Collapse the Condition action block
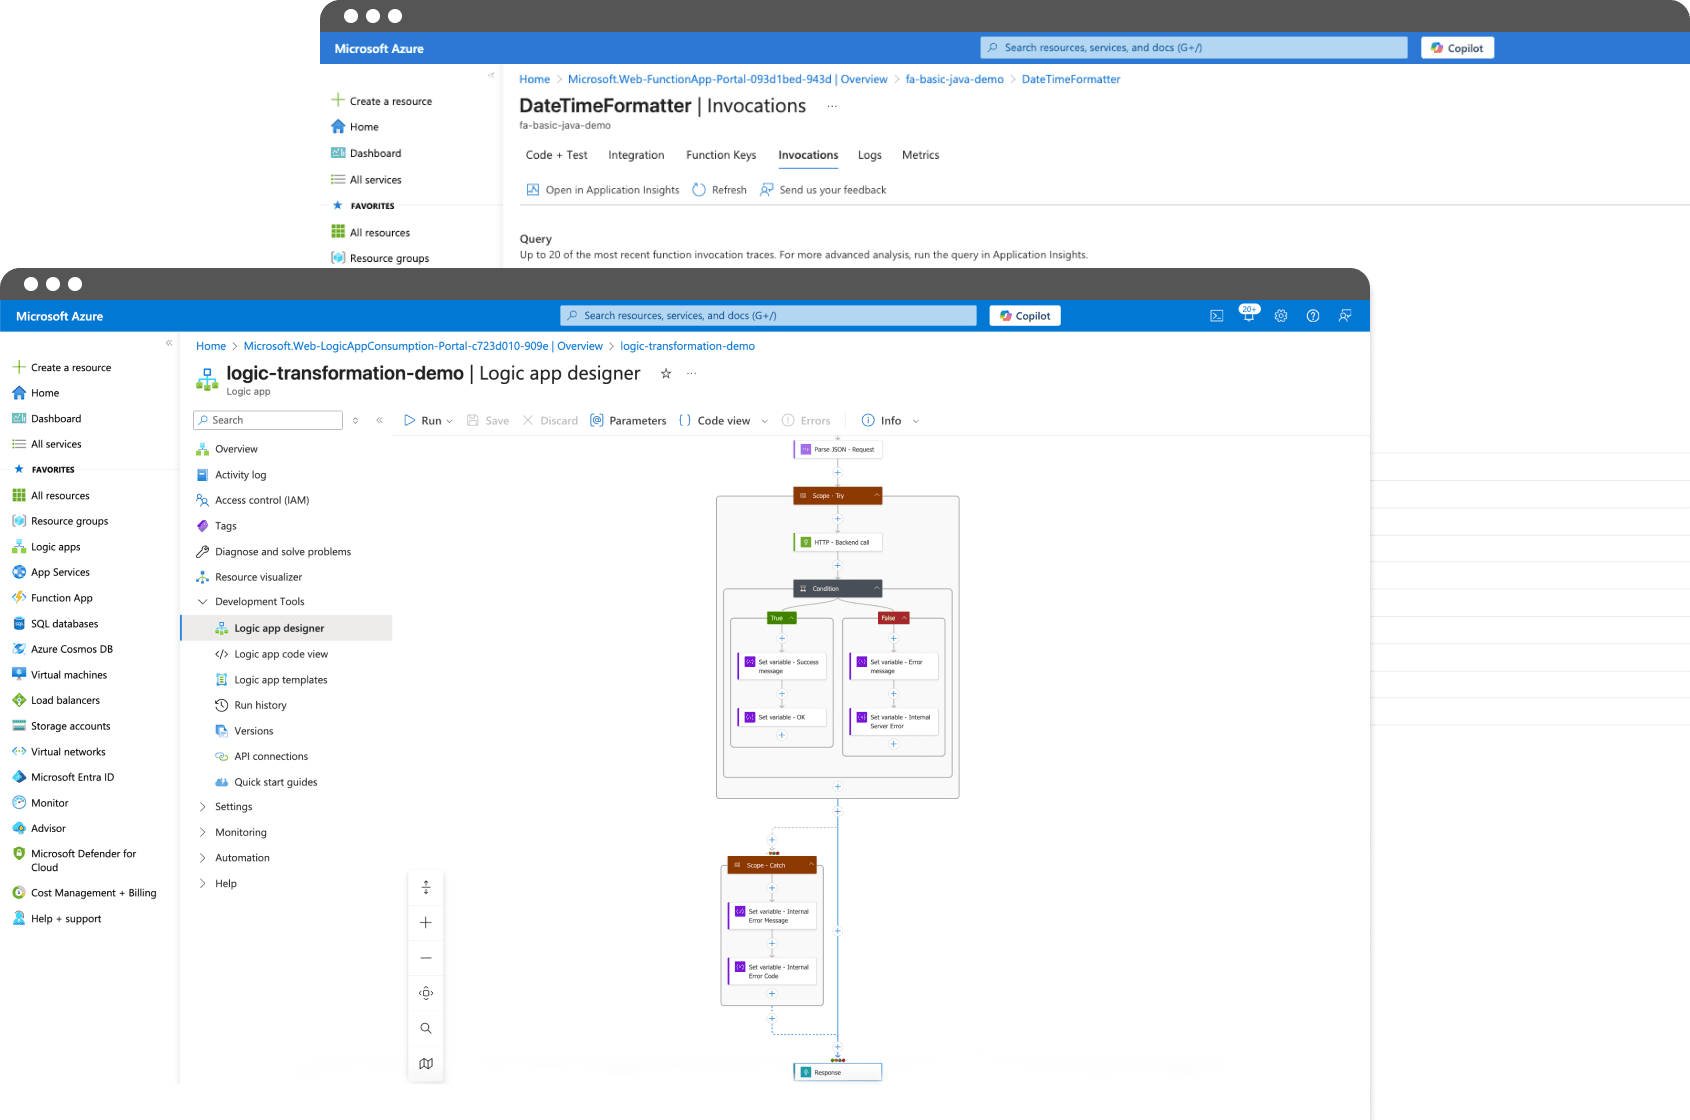1690x1120 pixels. pyautogui.click(x=877, y=588)
